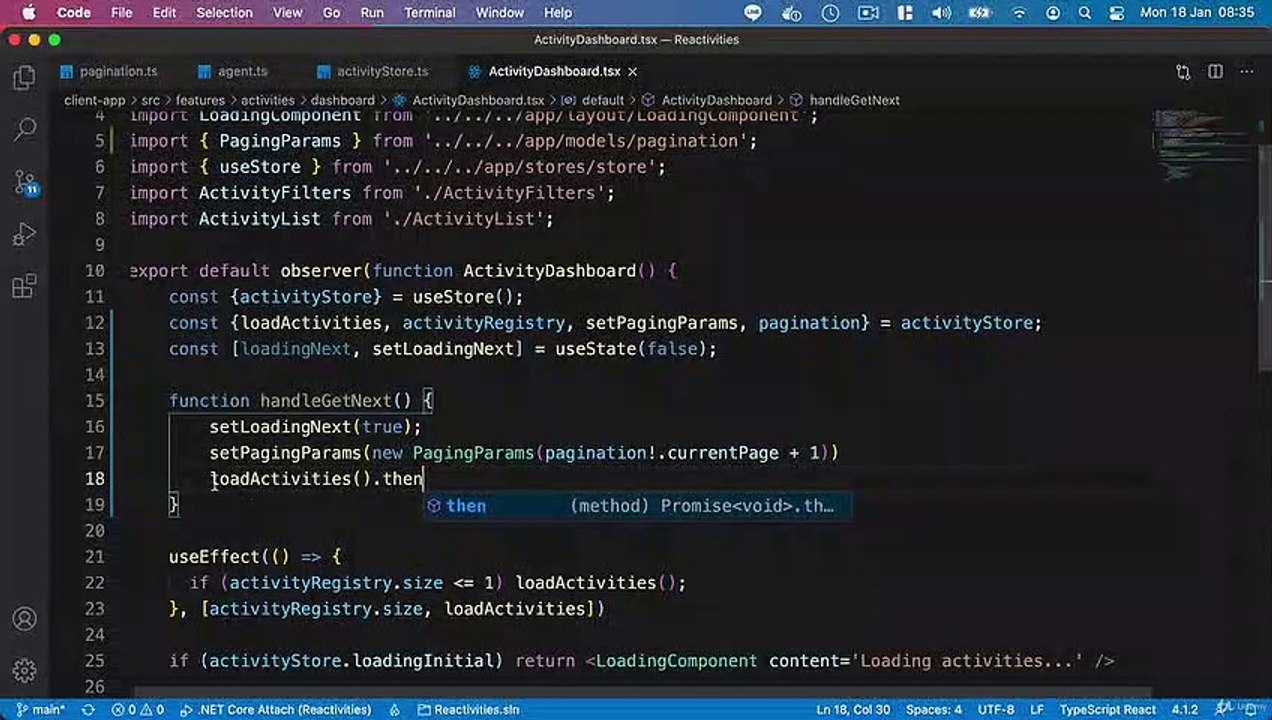
Task: Click Ln 18, Col 30 in status bar
Action: tap(853, 710)
